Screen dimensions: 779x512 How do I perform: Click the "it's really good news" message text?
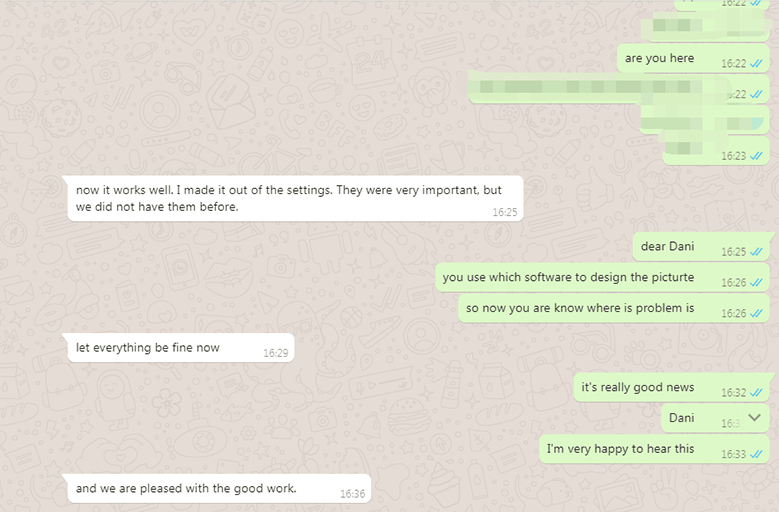click(638, 387)
